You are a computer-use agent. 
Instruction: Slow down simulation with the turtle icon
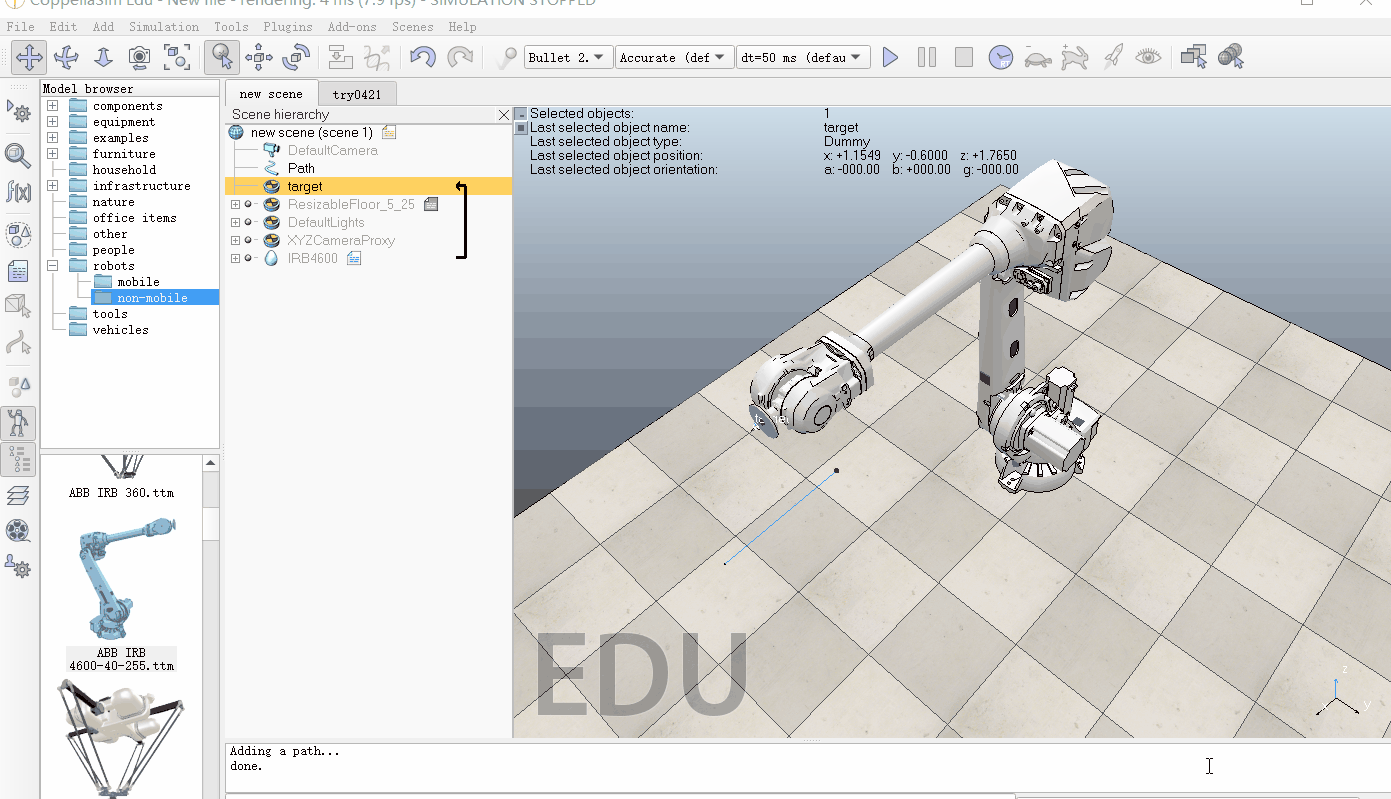(x=1038, y=57)
